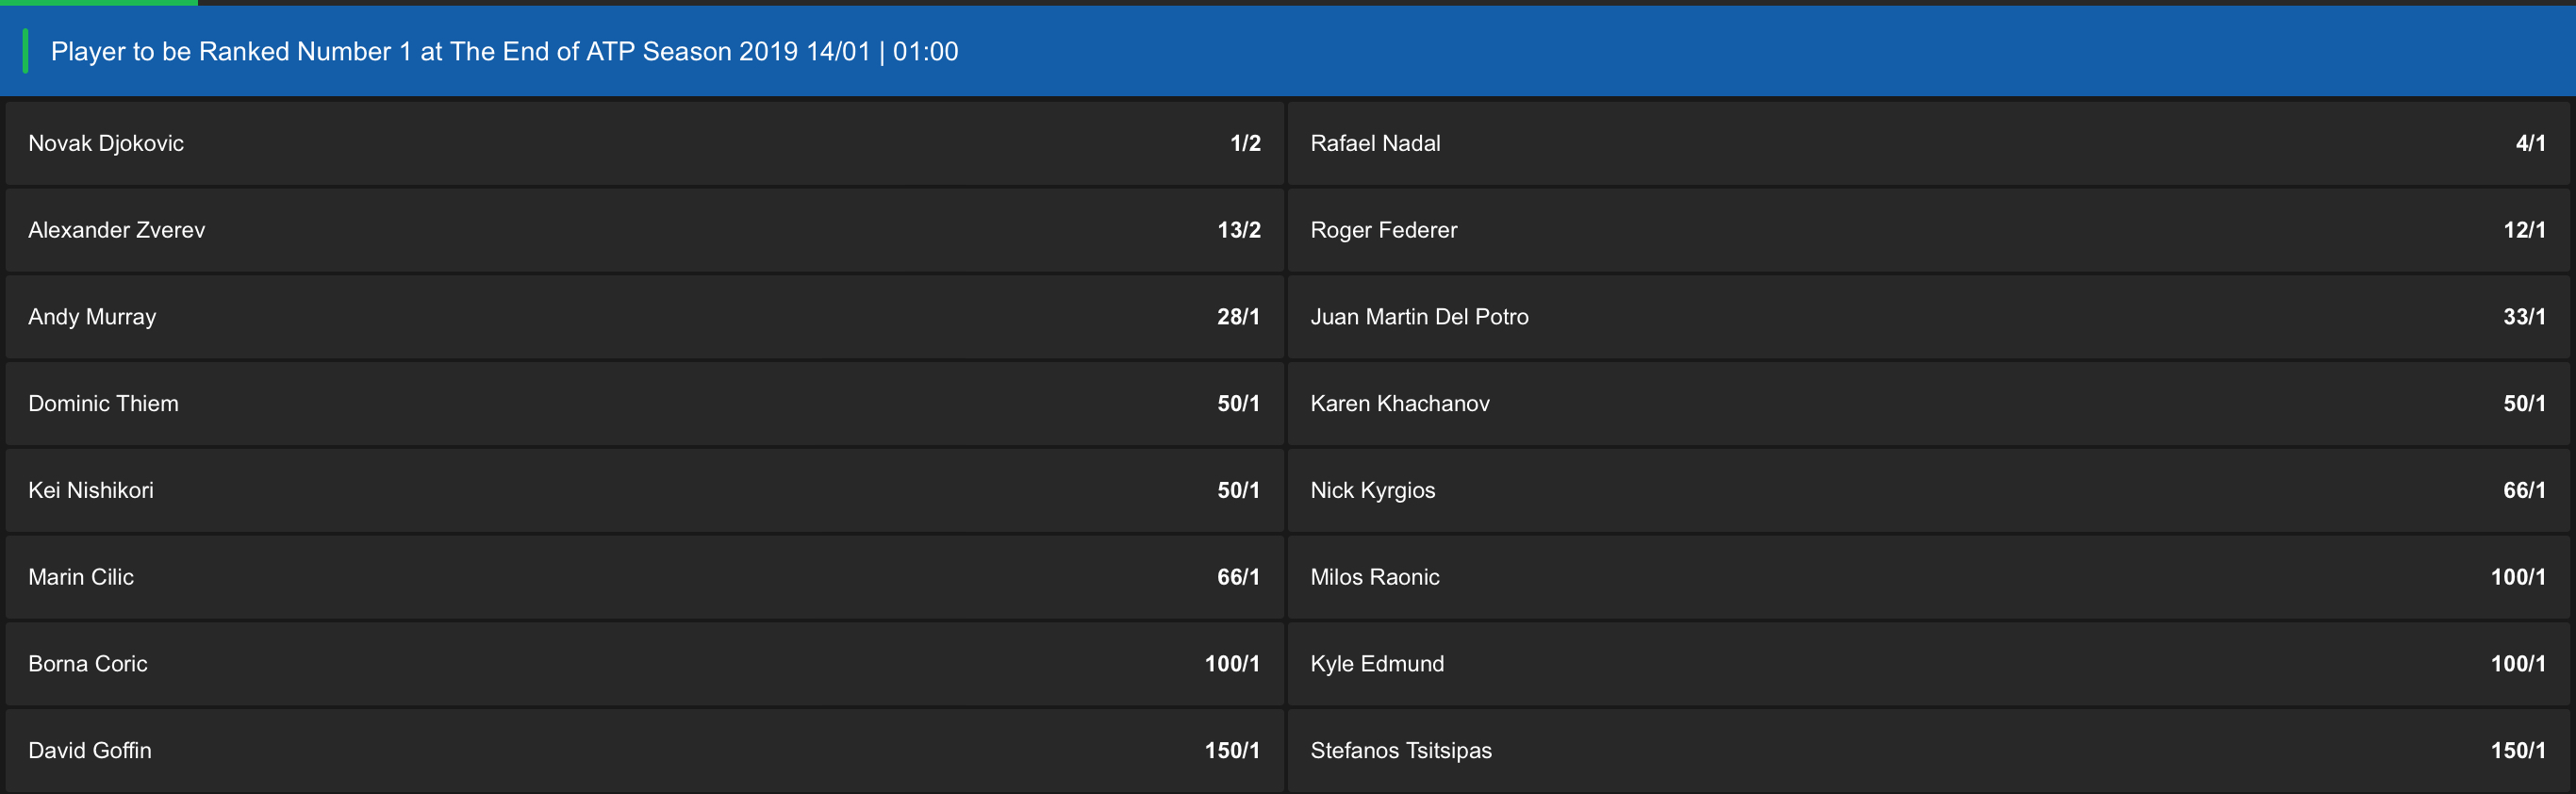Click Marin Cilic 66/1 odds
Screen dimensions: 2576x794
644,577
